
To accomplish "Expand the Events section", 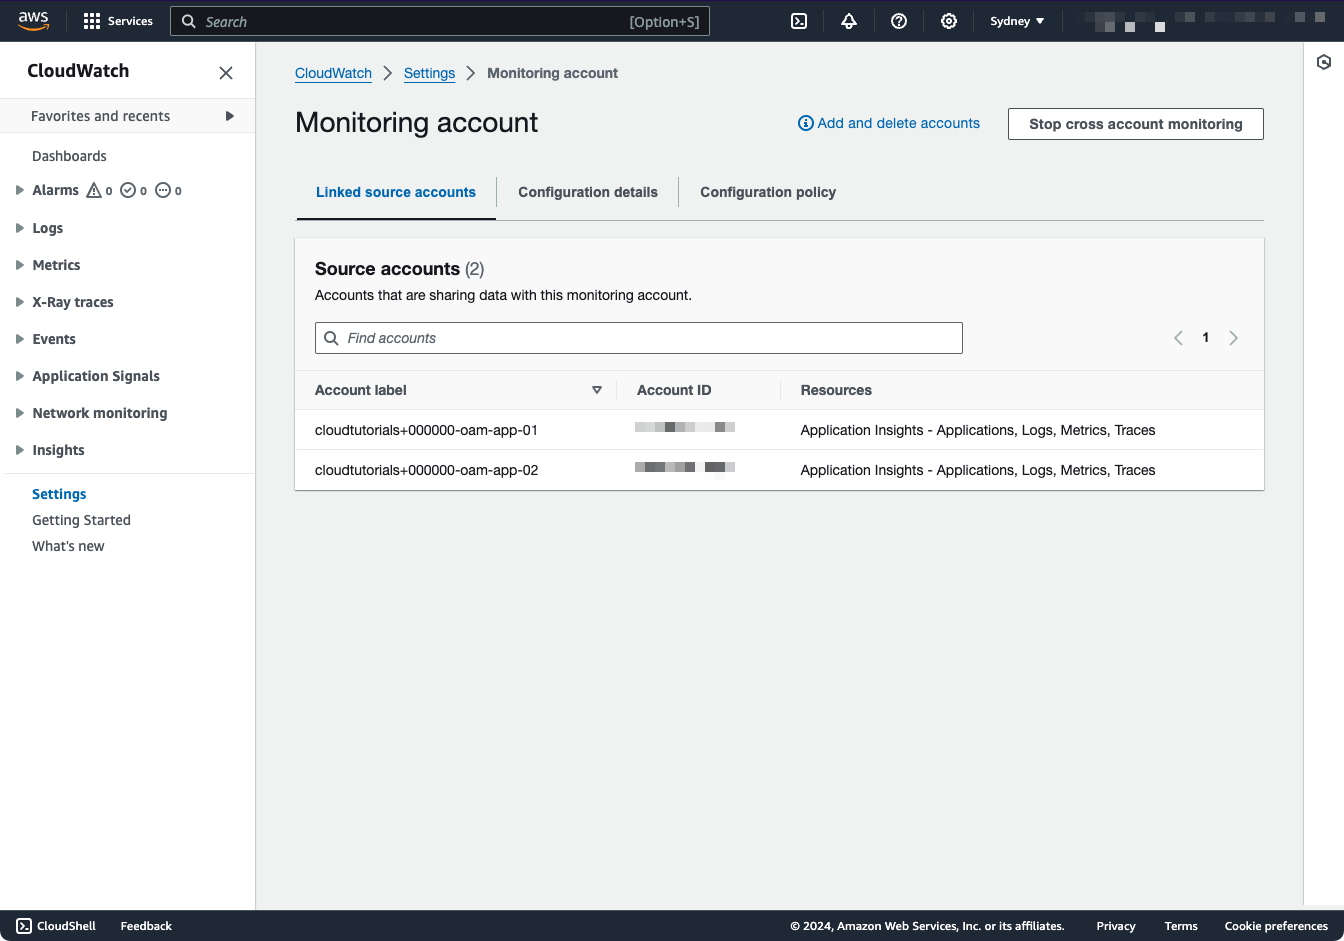I will 20,339.
